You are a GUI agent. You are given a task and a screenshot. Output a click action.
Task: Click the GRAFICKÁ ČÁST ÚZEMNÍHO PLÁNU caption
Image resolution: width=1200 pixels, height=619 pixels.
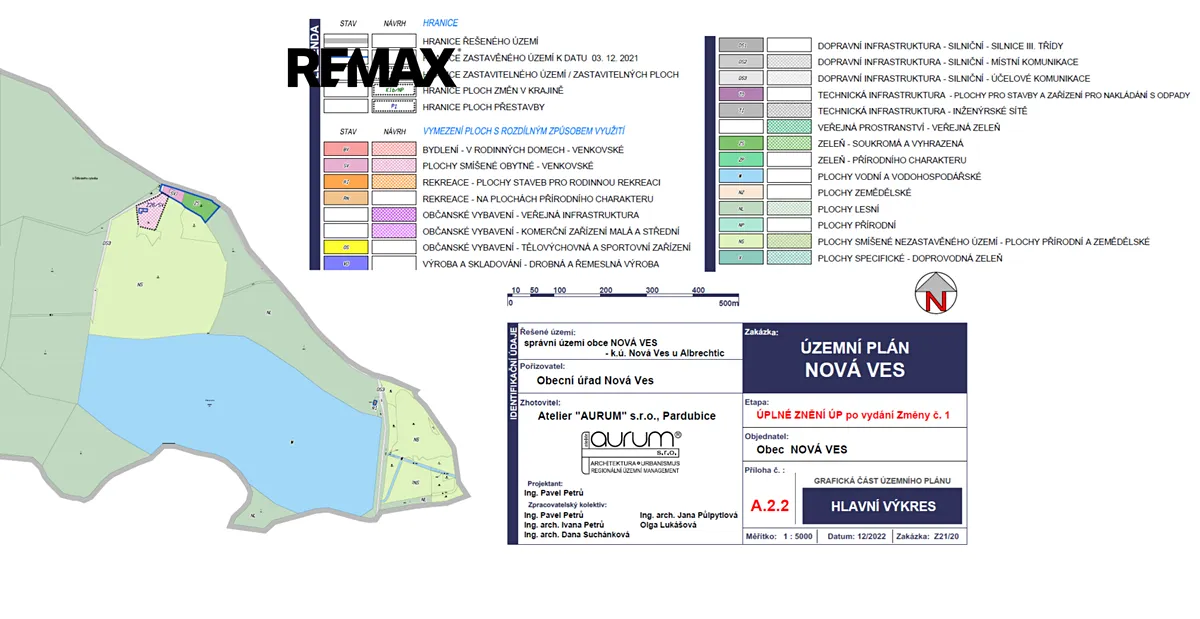[x=883, y=481]
